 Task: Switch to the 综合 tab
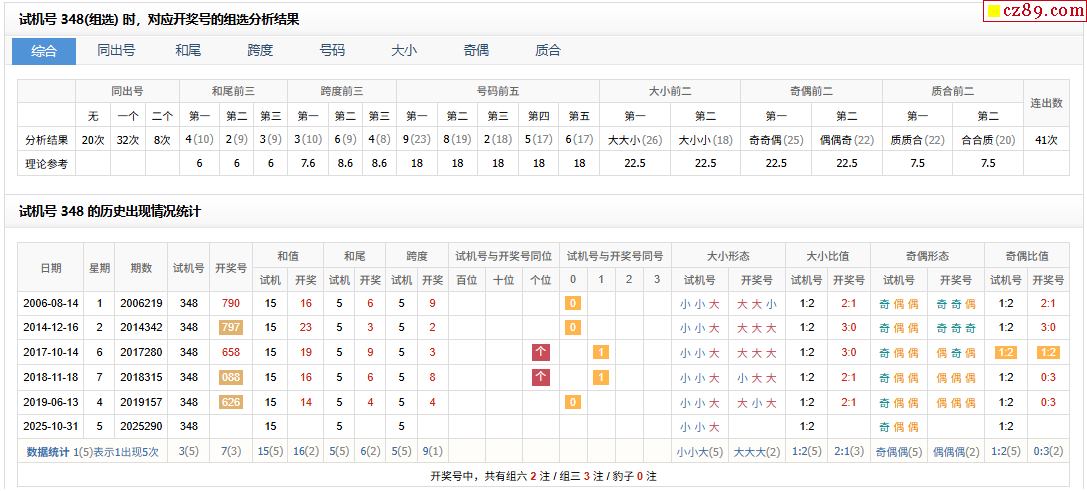click(x=44, y=51)
